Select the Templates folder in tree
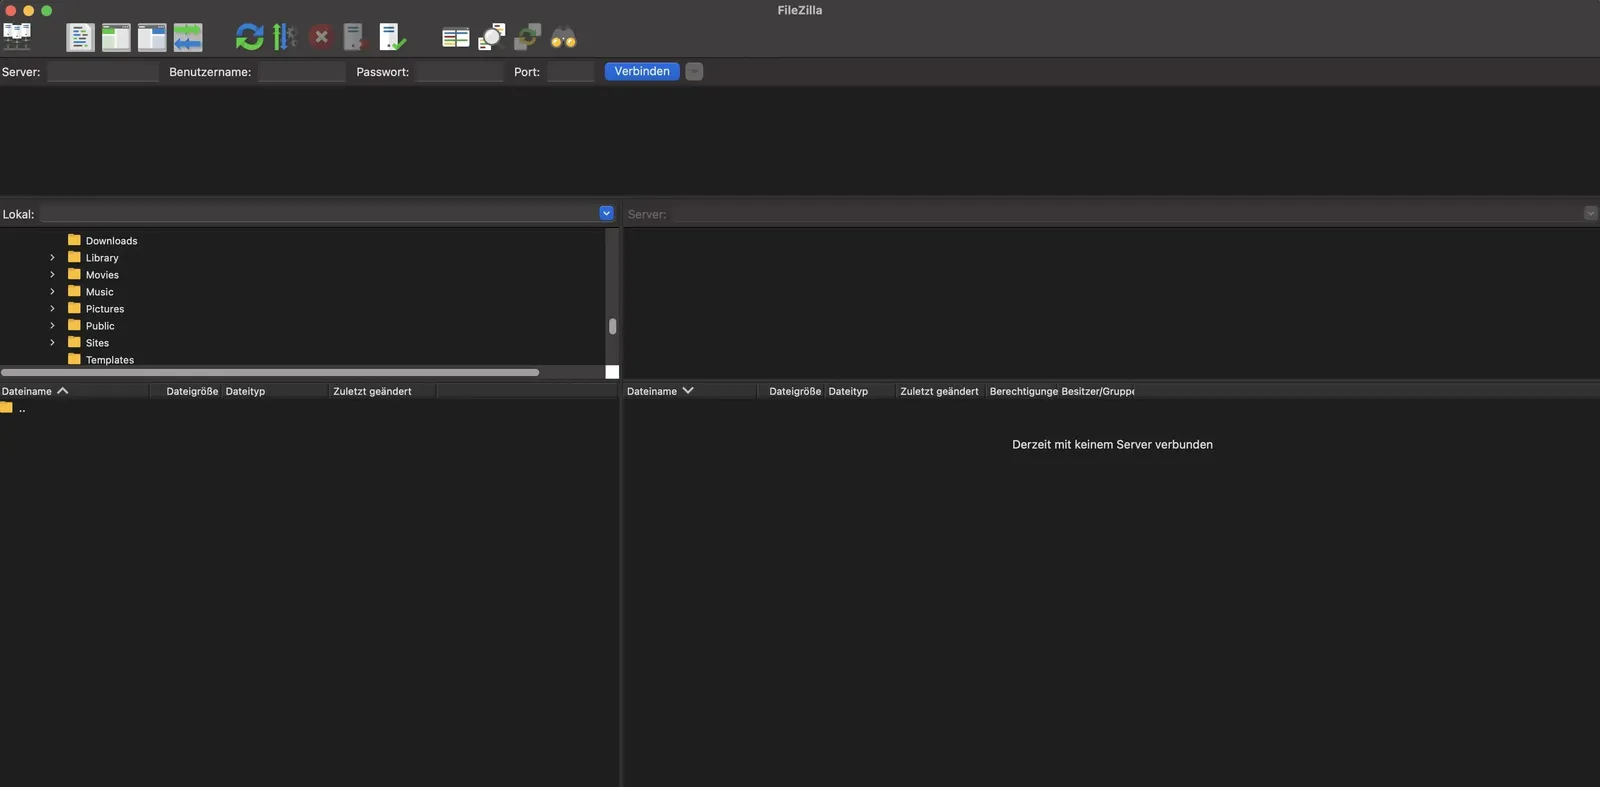 [x=110, y=360]
